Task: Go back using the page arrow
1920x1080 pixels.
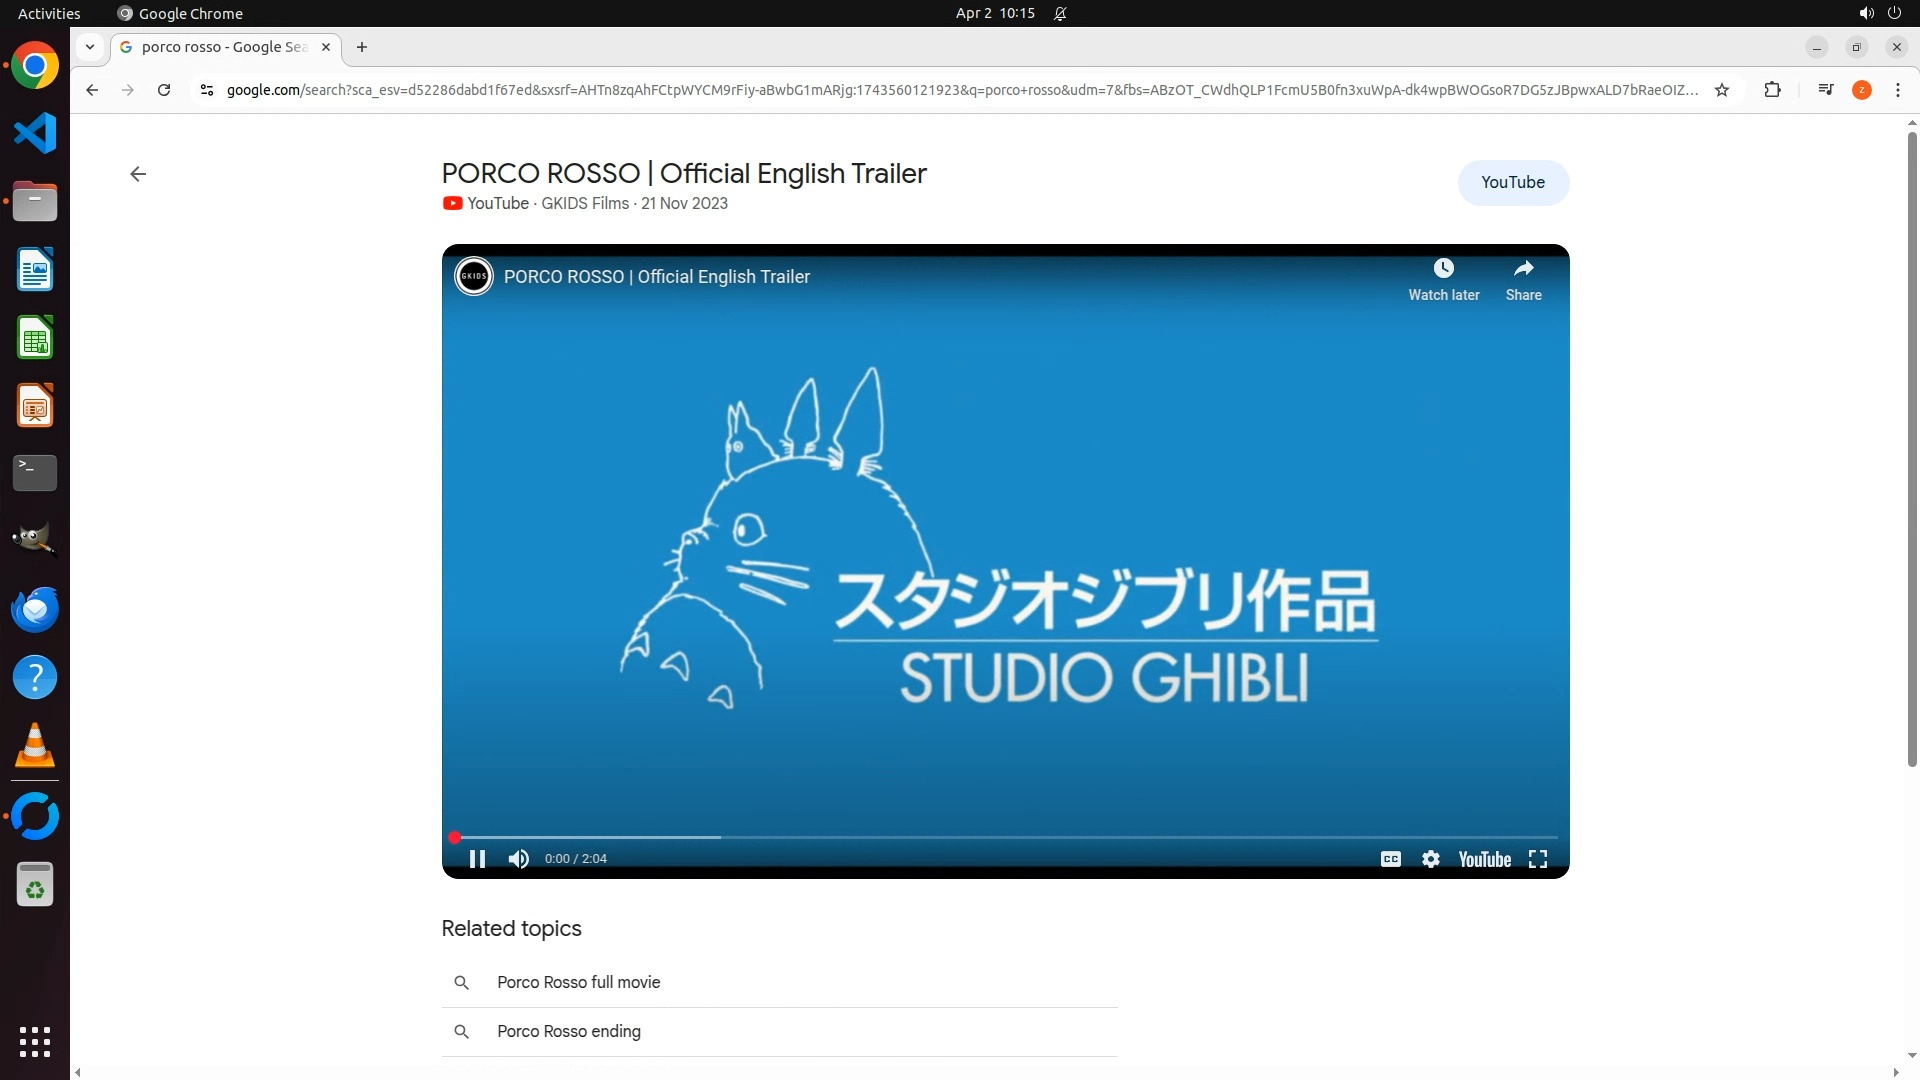Action: 138,174
